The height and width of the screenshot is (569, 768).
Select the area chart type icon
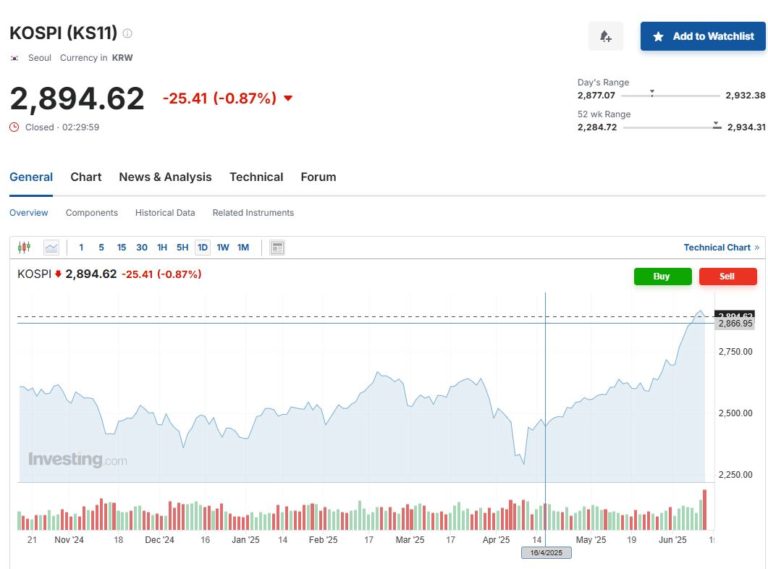coord(51,247)
